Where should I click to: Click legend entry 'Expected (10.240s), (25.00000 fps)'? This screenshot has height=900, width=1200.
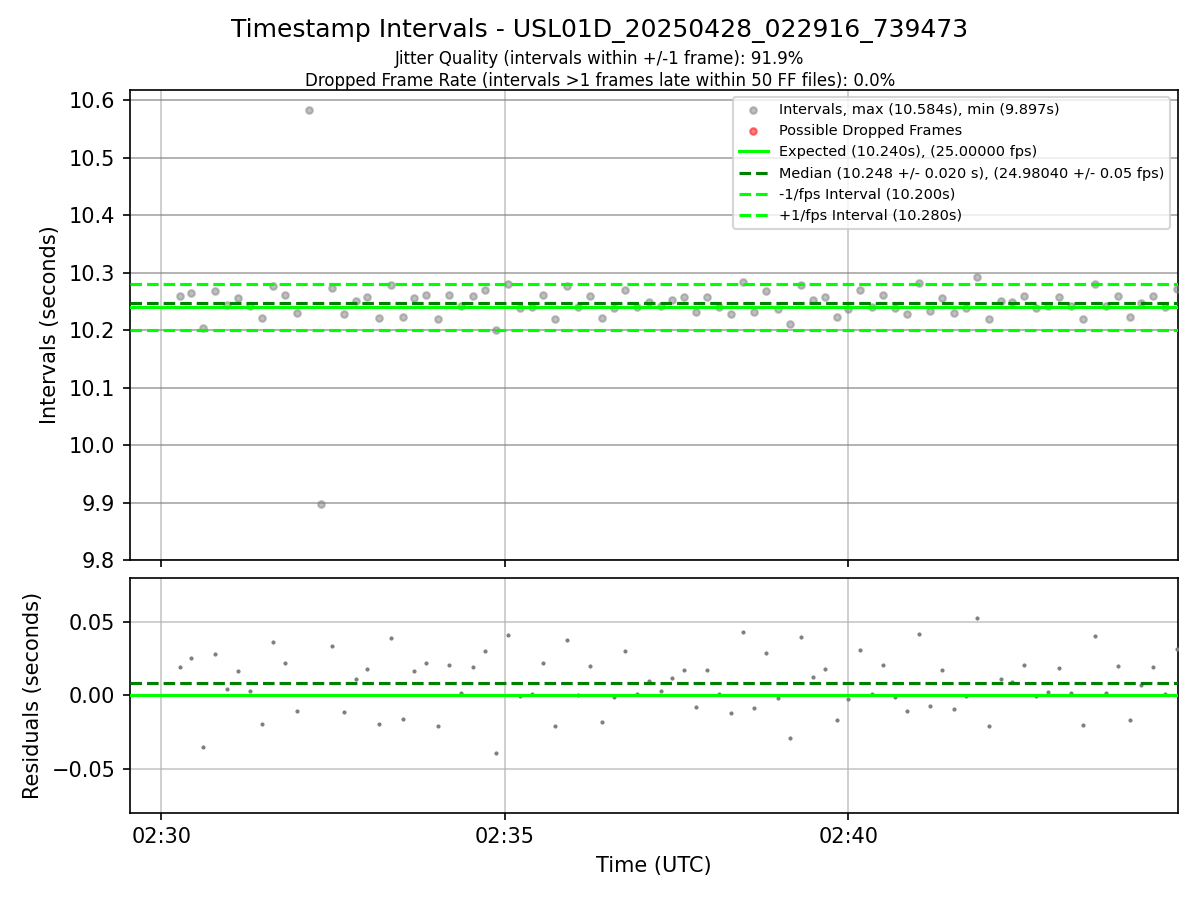(907, 151)
